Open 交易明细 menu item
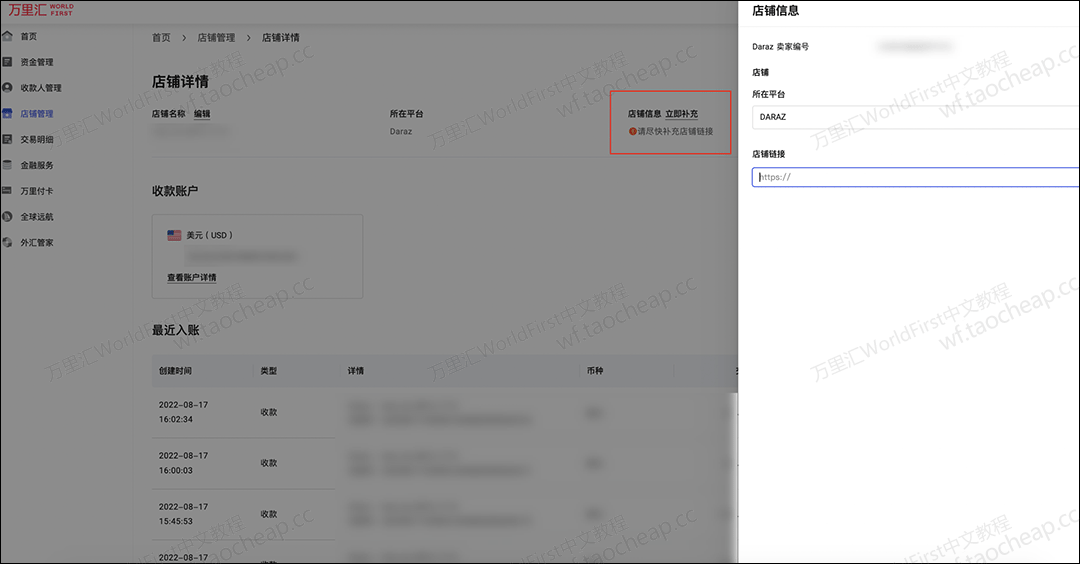Image resolution: width=1080 pixels, height=564 pixels. [37, 139]
